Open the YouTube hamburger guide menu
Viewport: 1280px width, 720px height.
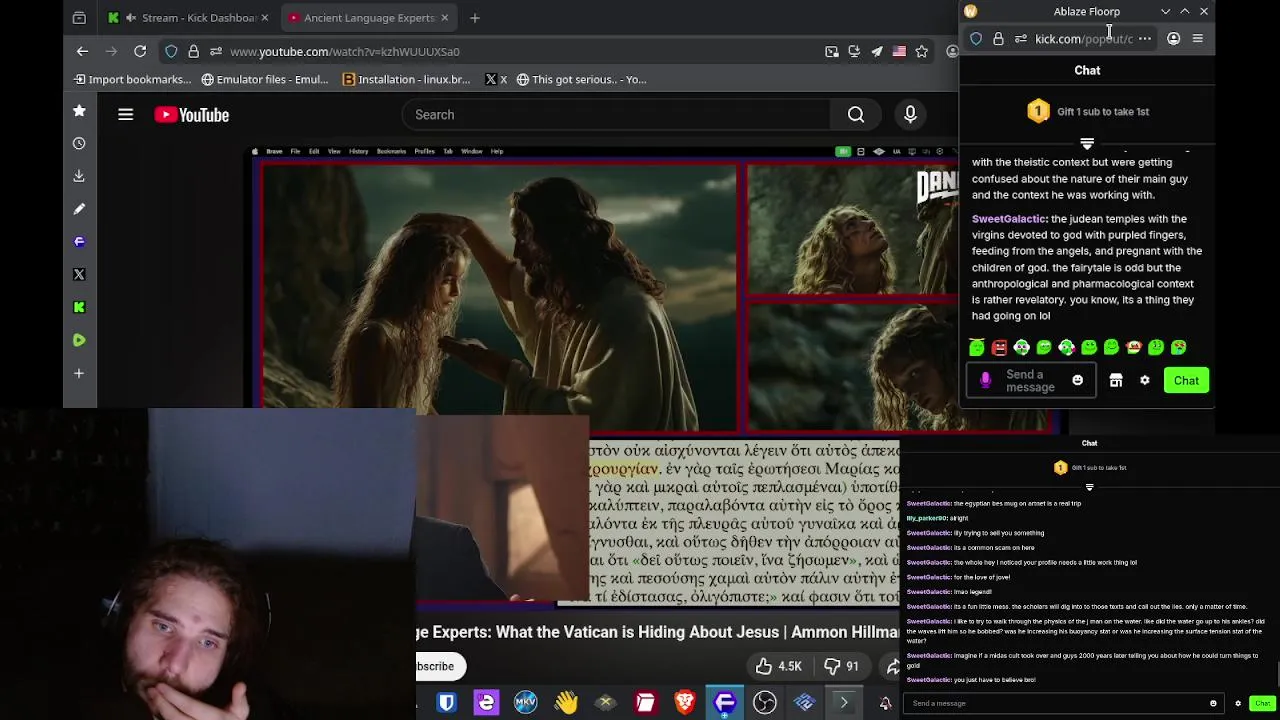click(125, 115)
